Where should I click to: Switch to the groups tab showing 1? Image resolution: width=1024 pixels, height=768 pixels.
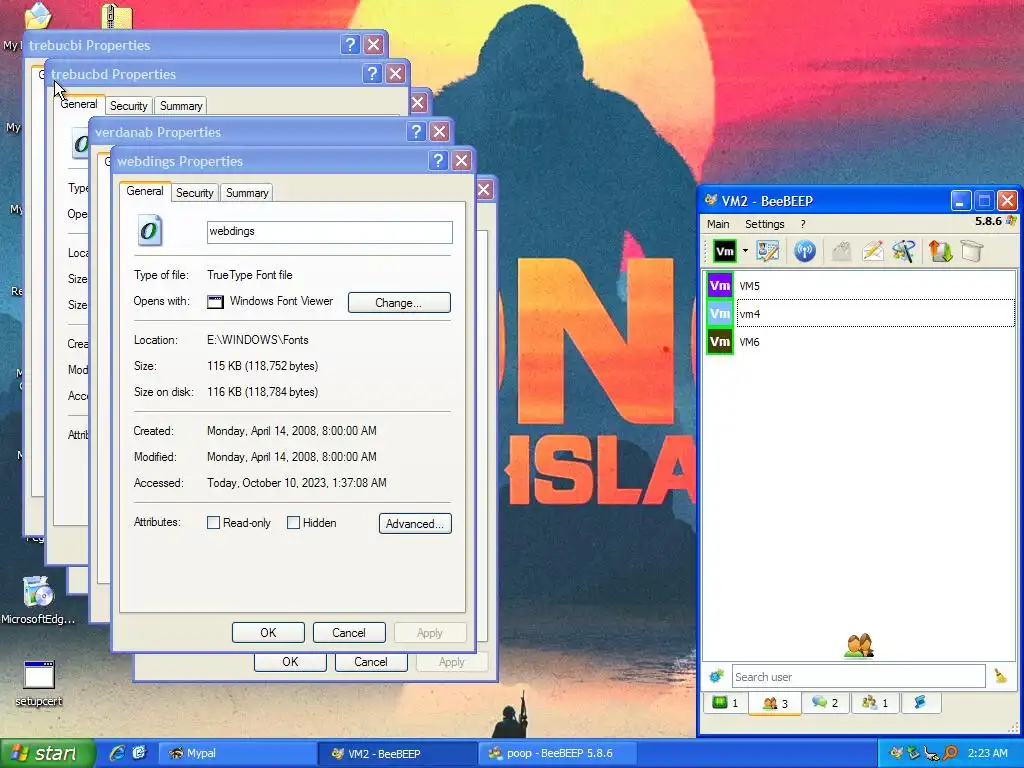pos(875,703)
